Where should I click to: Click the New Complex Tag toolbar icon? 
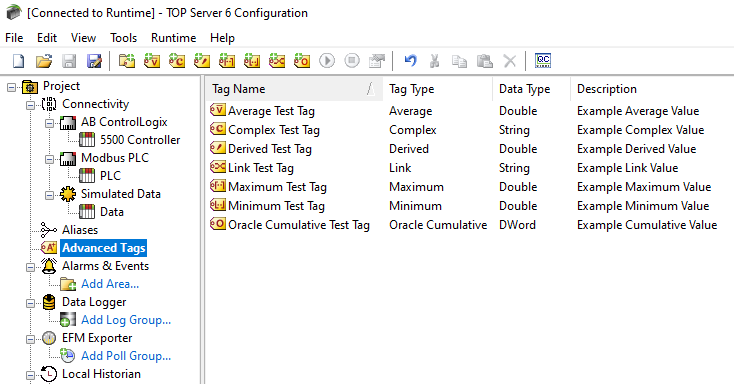pyautogui.click(x=177, y=61)
